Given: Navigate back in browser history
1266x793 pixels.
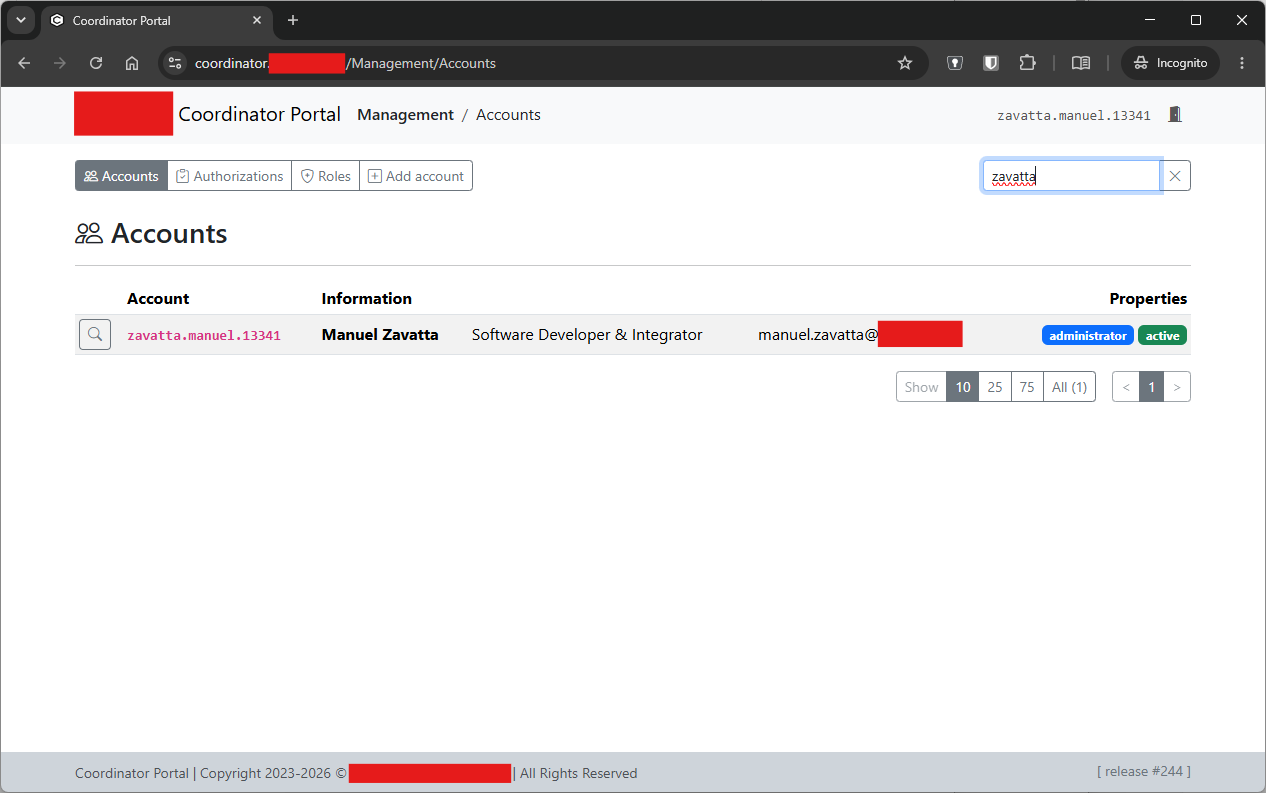Looking at the screenshot, I should pyautogui.click(x=24, y=63).
